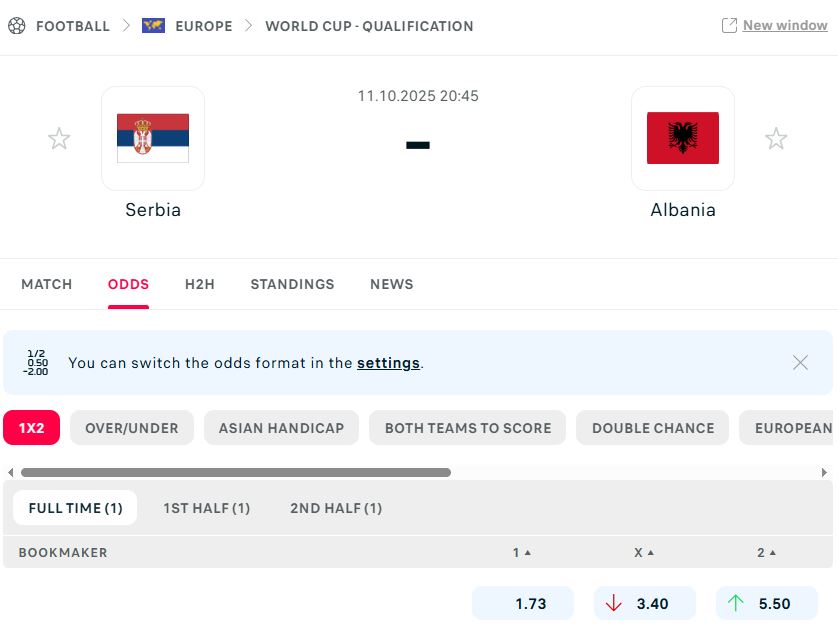The width and height of the screenshot is (838, 635).
Task: Click the football icon in breadcrumb
Action: tap(16, 26)
